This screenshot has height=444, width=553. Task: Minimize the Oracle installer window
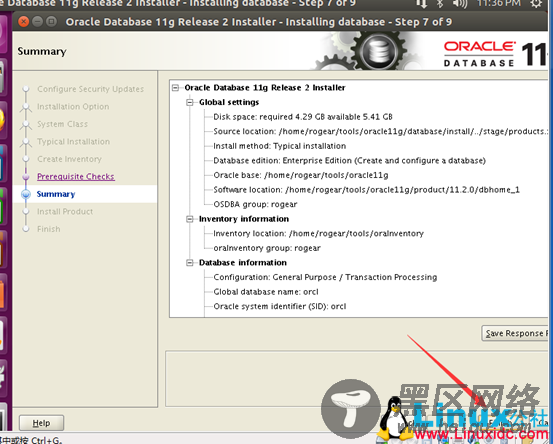pos(37,22)
